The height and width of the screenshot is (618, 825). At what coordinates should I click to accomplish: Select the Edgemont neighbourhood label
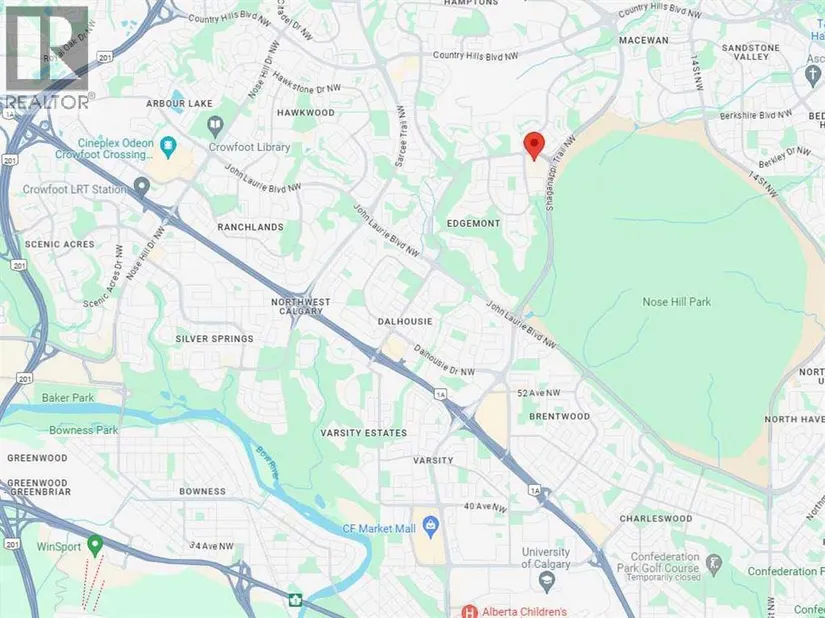click(x=473, y=224)
